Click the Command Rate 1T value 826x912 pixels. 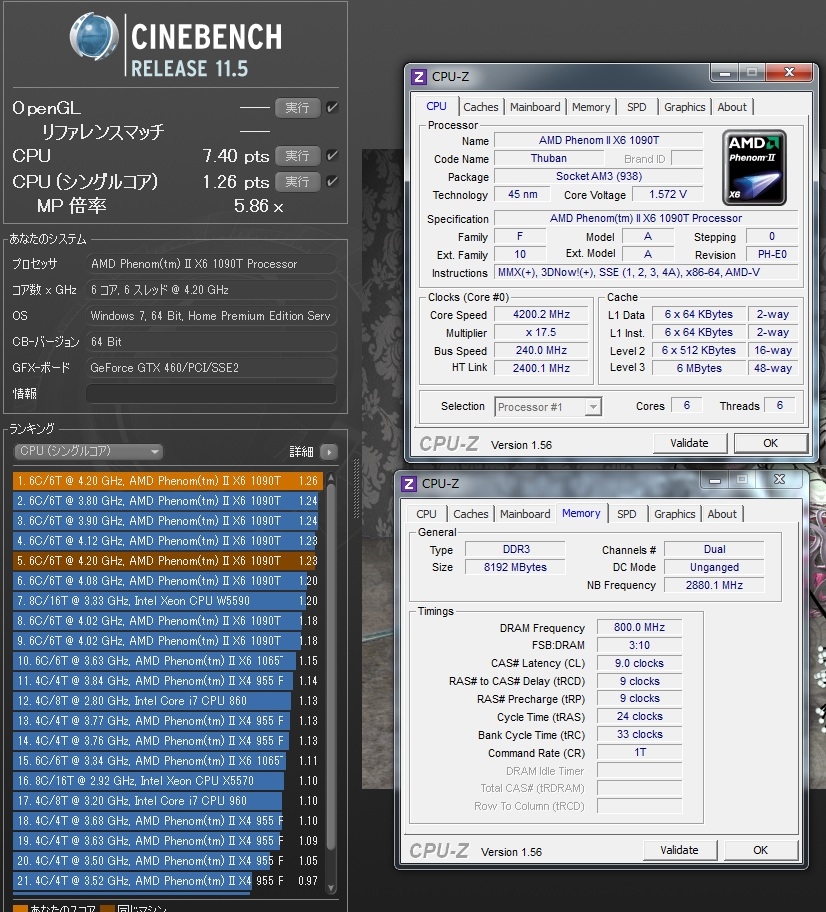(639, 753)
